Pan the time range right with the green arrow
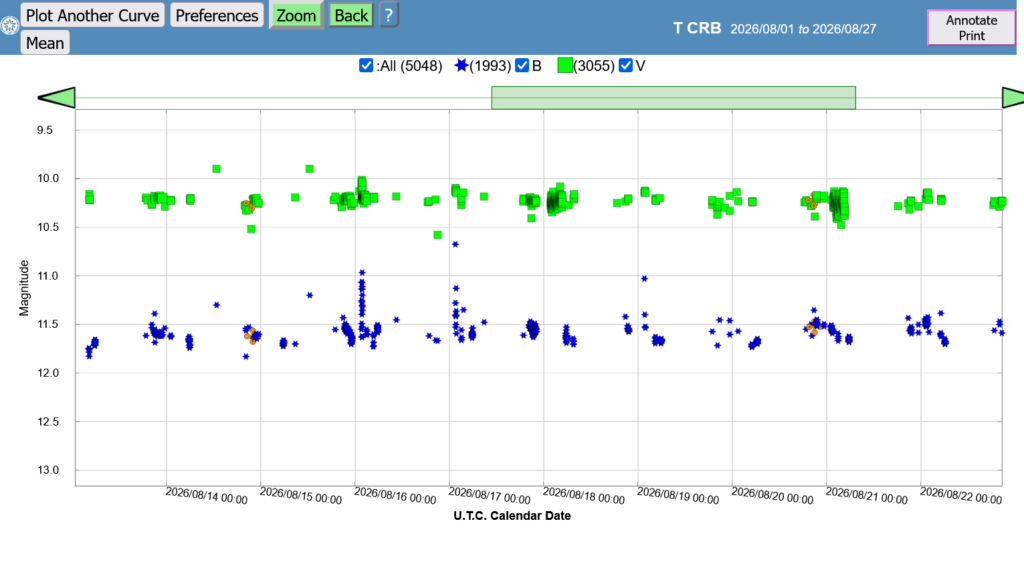This screenshot has height=562, width=1024. (x=1013, y=98)
